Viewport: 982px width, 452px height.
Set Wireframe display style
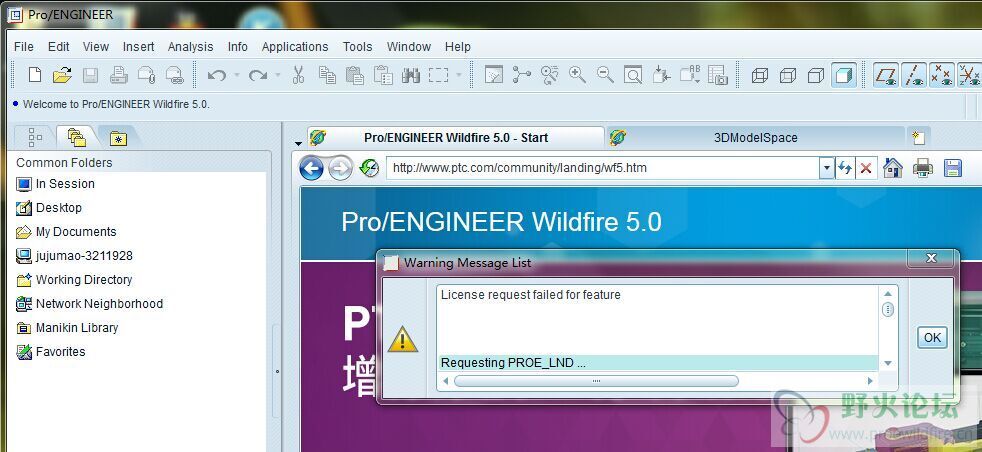[760, 76]
